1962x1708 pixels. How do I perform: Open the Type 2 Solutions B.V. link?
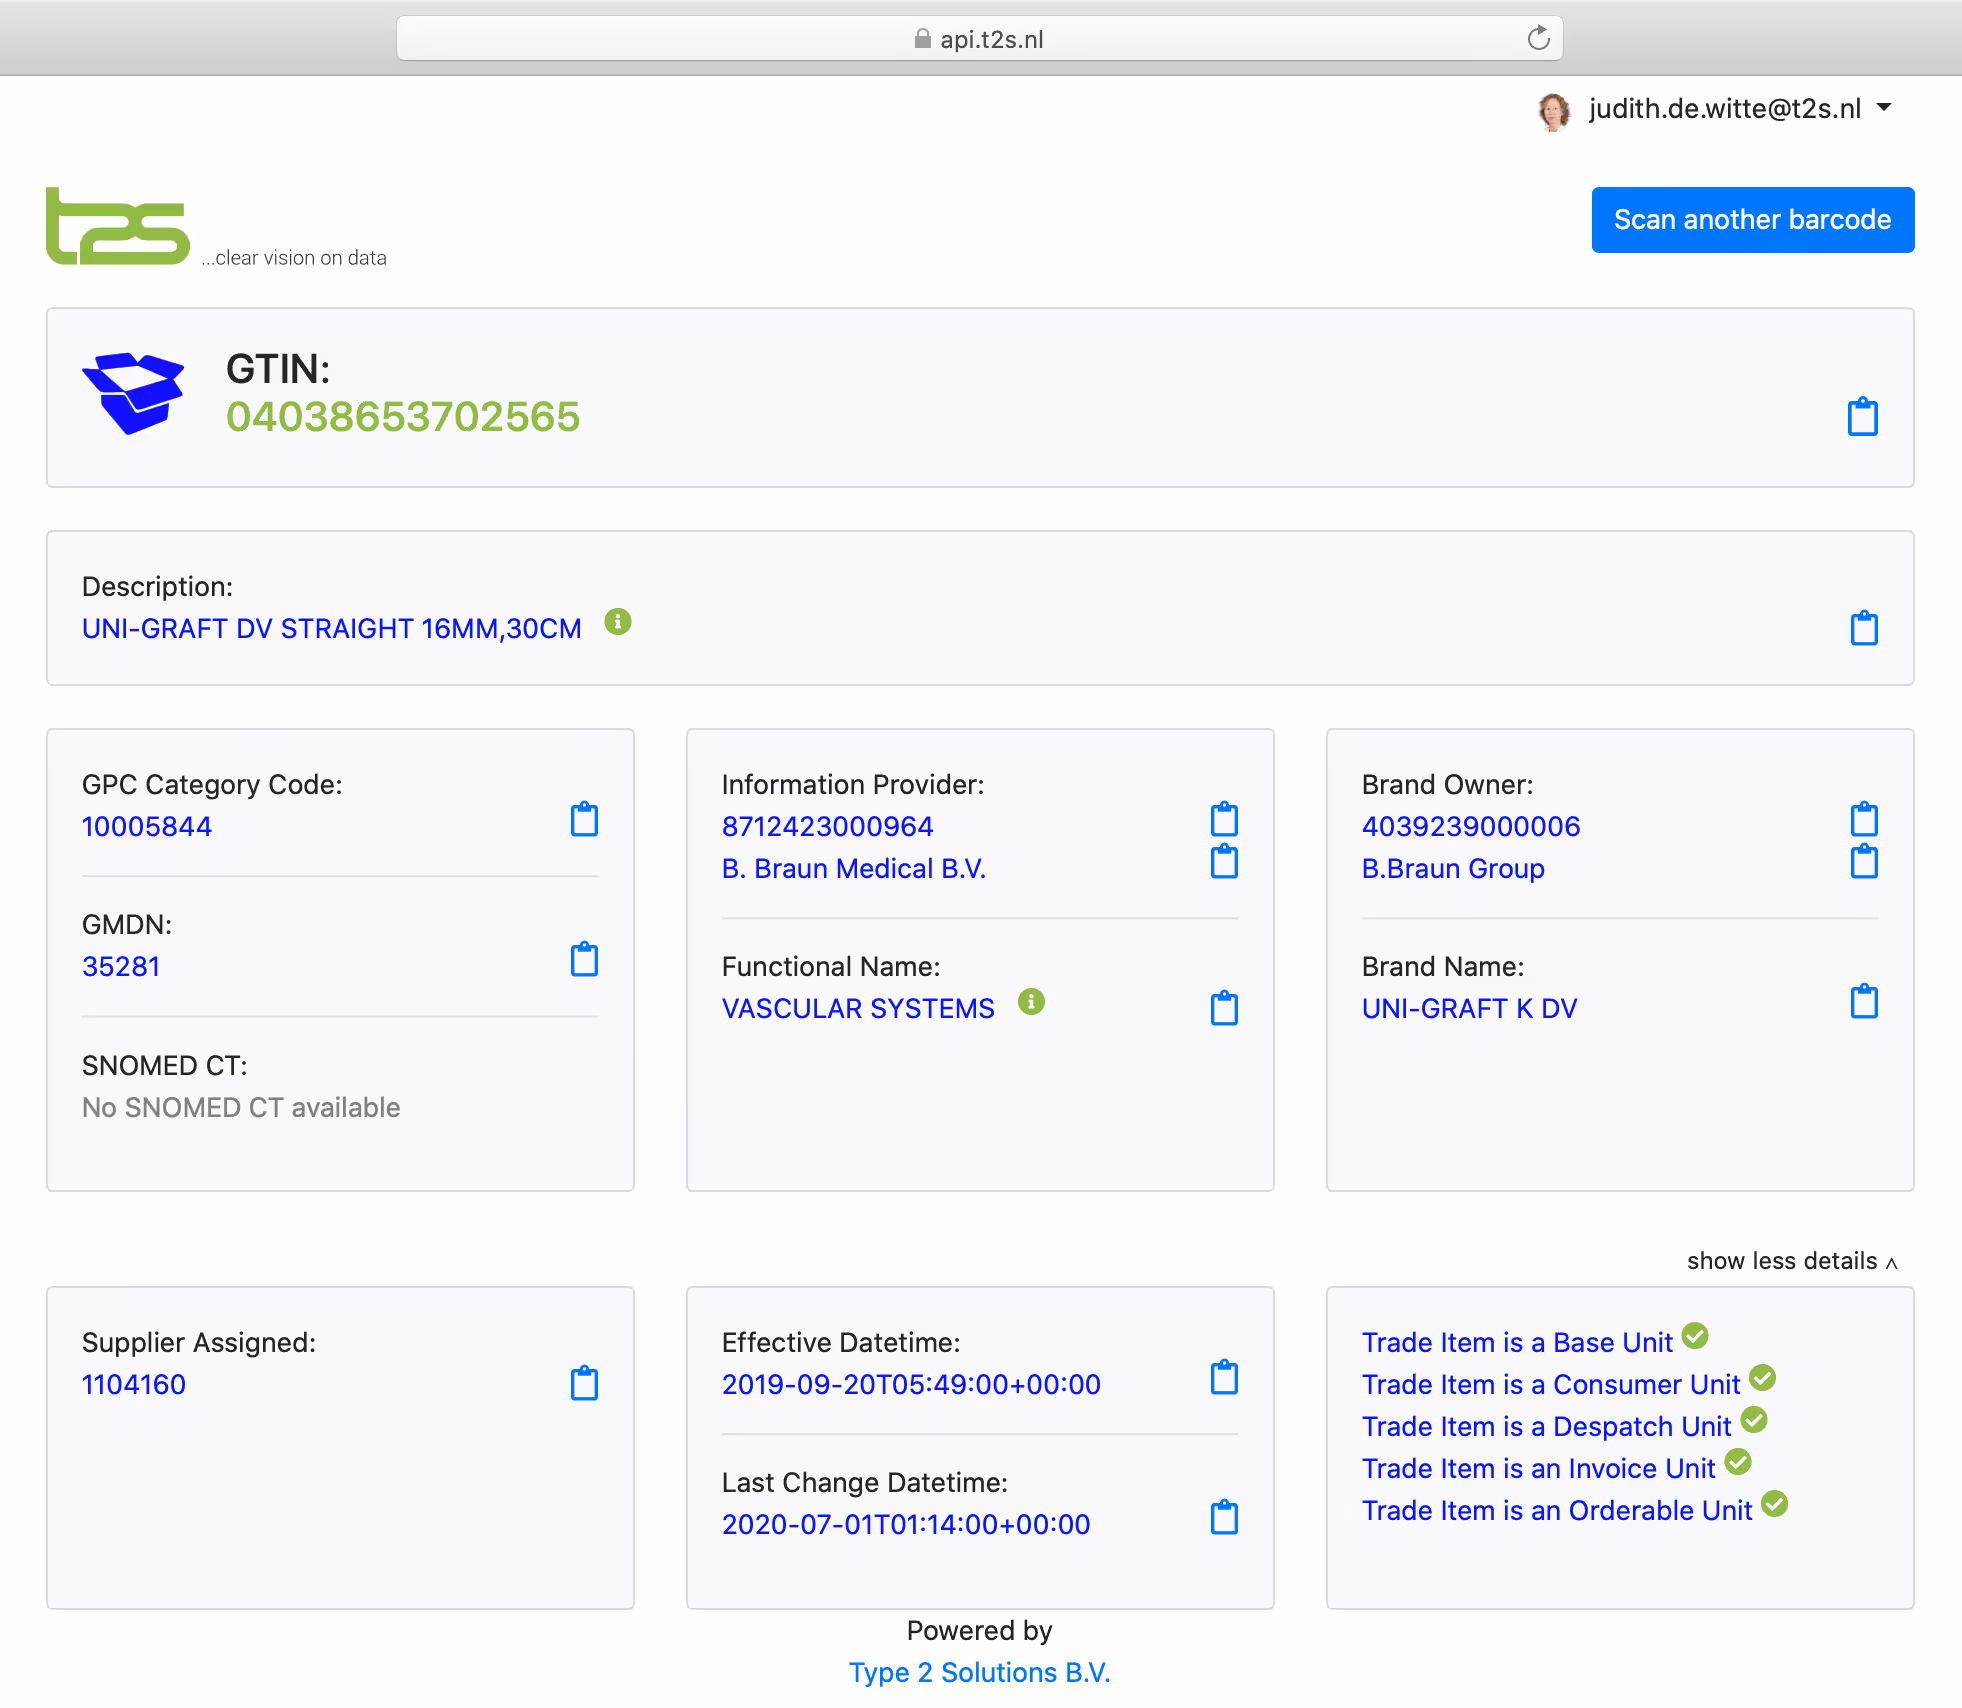click(979, 1672)
